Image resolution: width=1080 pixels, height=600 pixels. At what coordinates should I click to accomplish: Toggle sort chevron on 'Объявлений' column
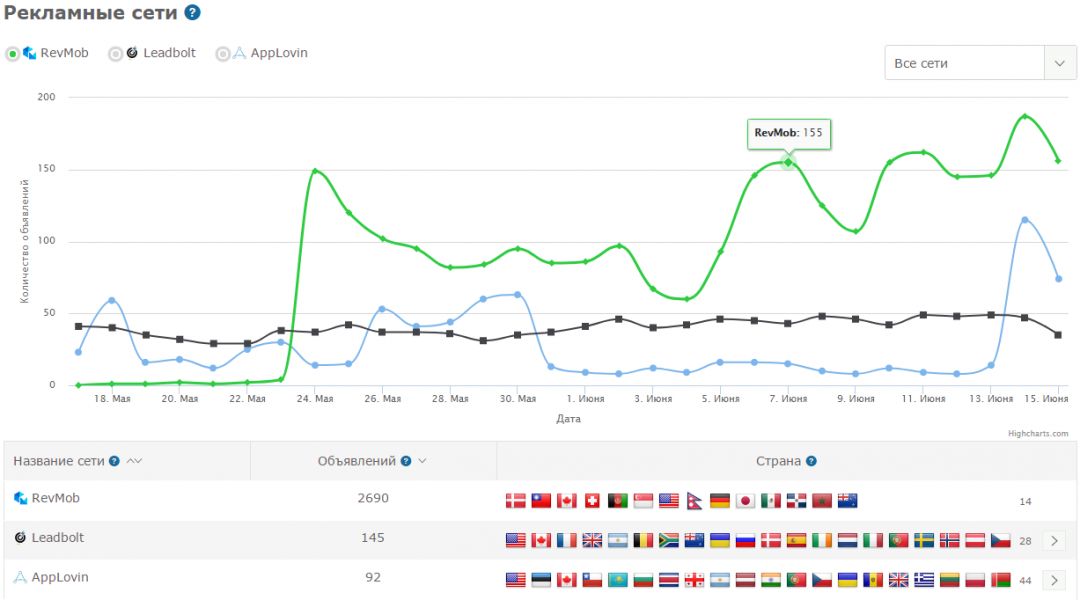click(x=422, y=461)
